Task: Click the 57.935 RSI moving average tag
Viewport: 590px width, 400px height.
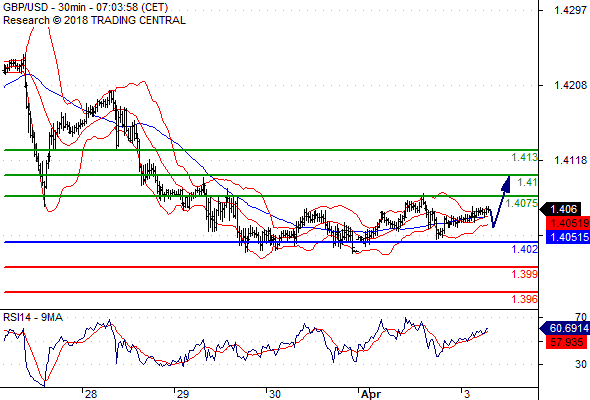Action: tap(567, 342)
